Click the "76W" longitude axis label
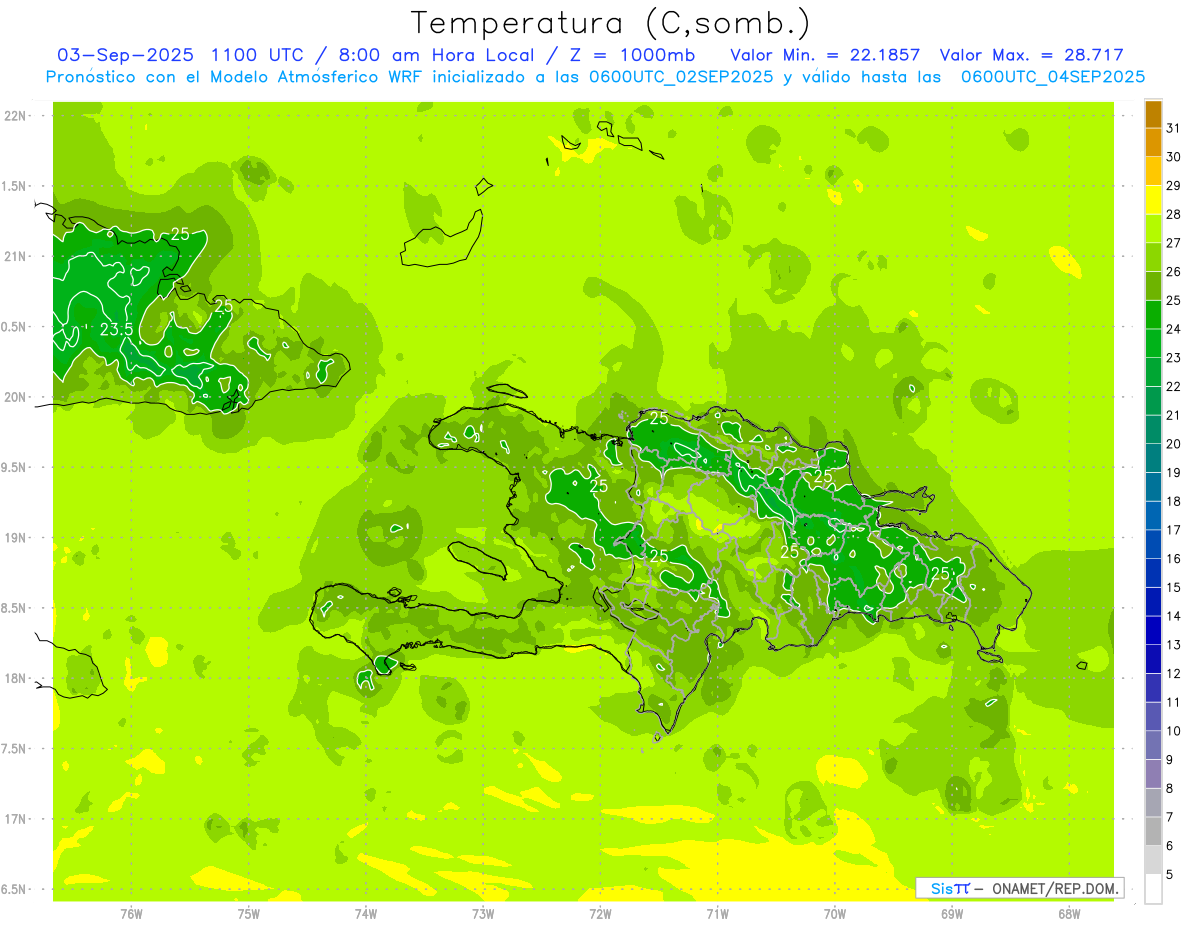This screenshot has height=927, width=1200. pos(131,913)
